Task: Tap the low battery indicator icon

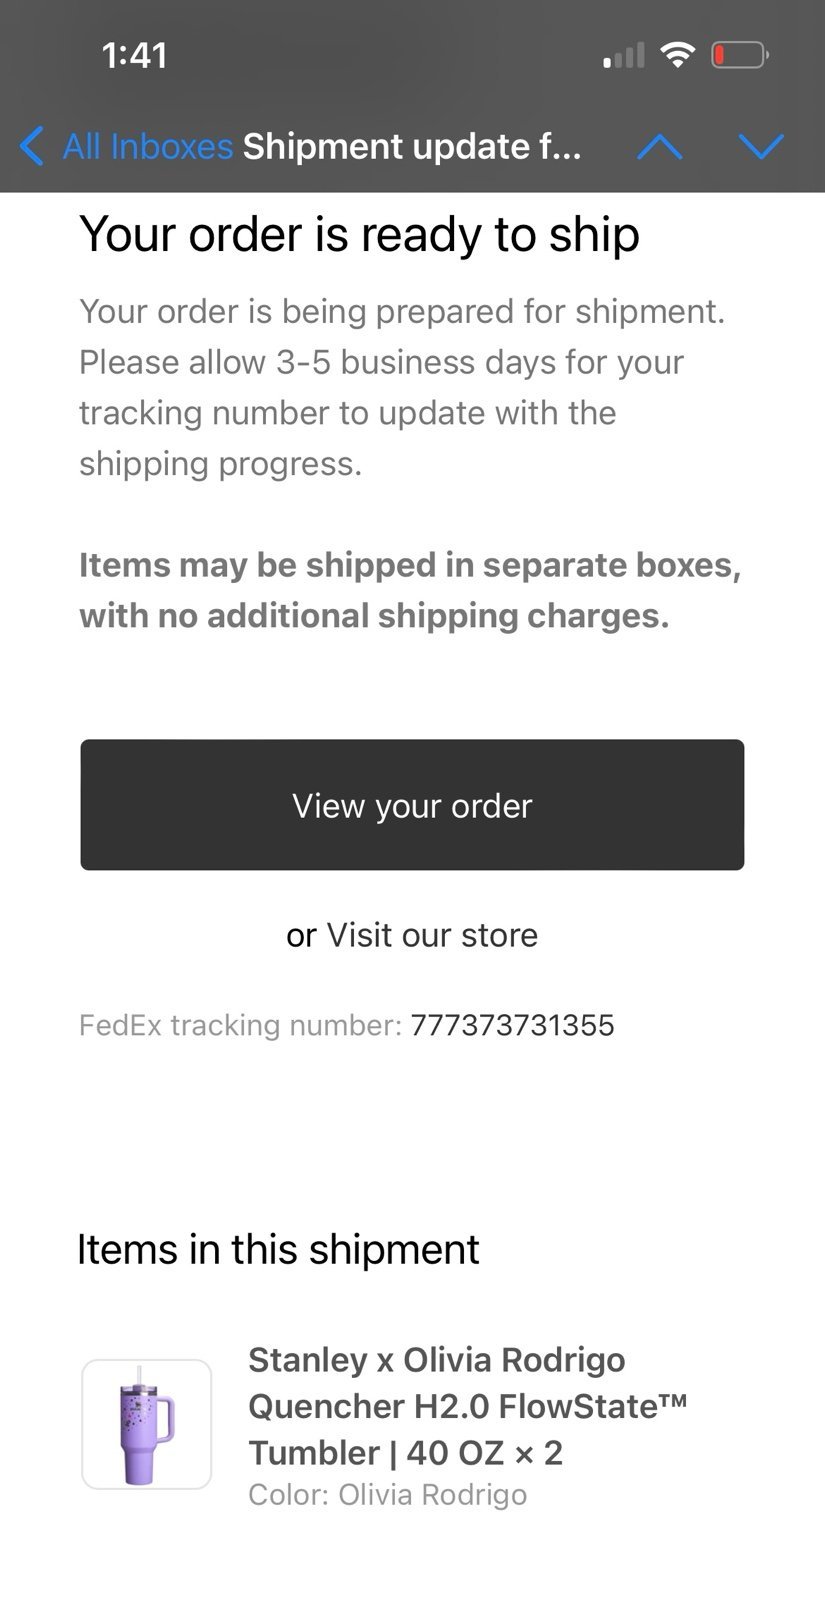Action: (x=739, y=55)
